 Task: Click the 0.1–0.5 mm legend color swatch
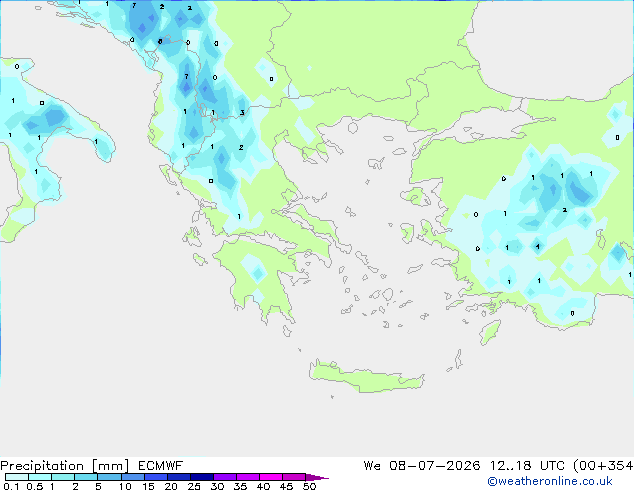(17, 477)
